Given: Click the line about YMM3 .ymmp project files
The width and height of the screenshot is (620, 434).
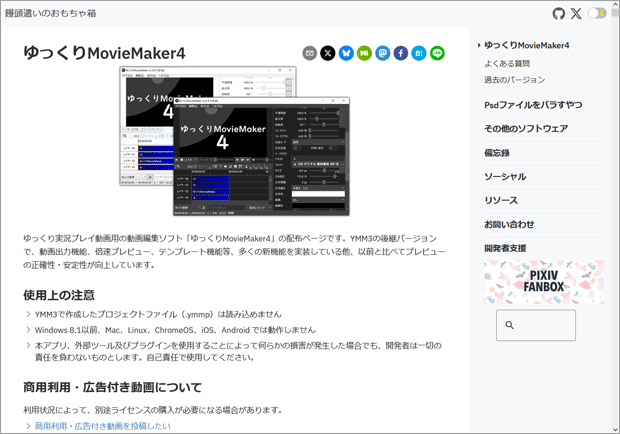Looking at the screenshot, I should pyautogui.click(x=158, y=314).
